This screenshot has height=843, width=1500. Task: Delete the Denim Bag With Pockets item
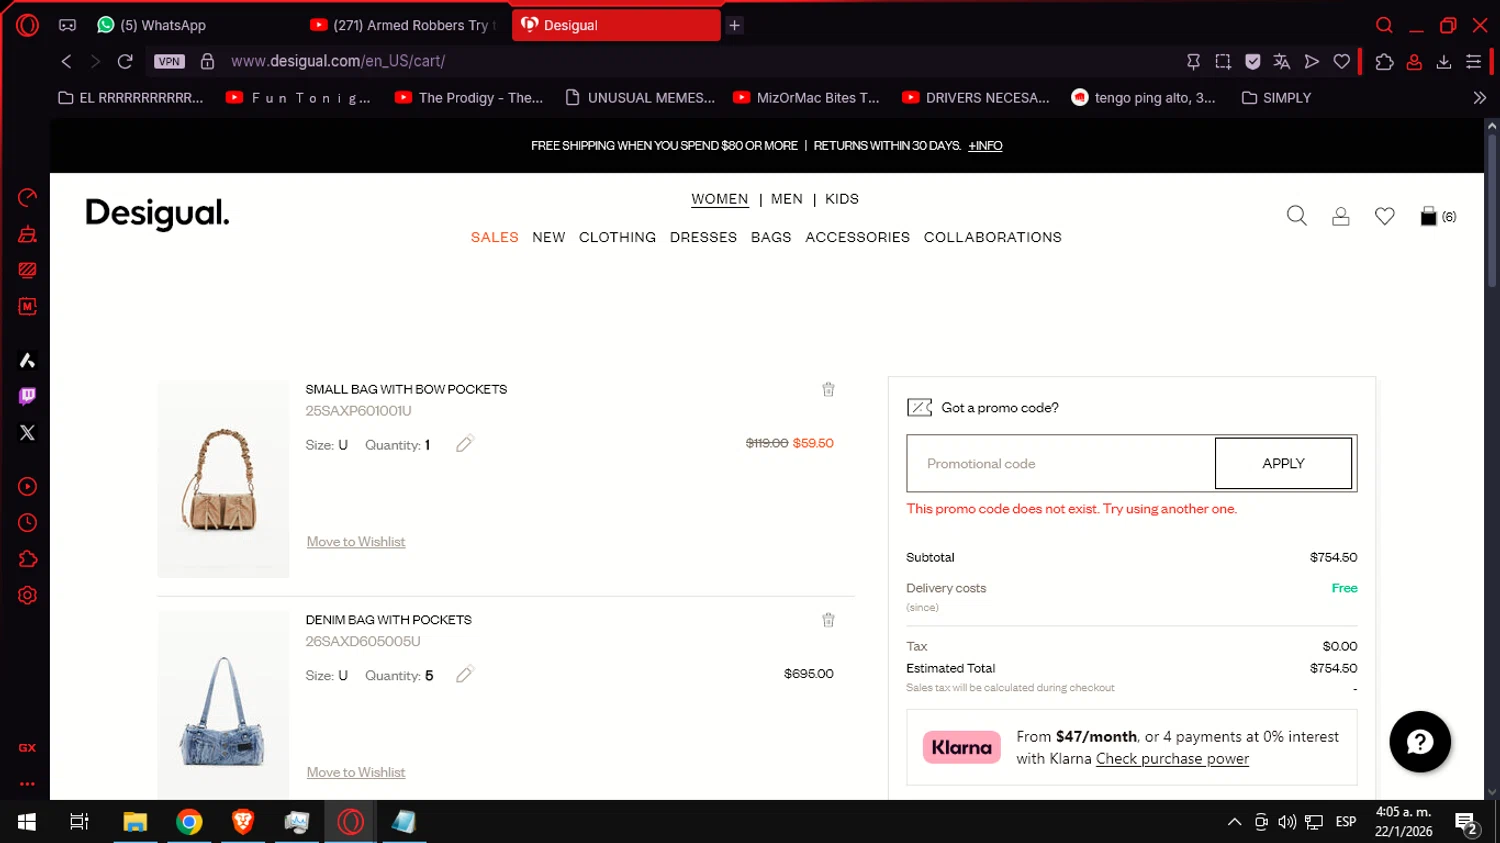828,620
